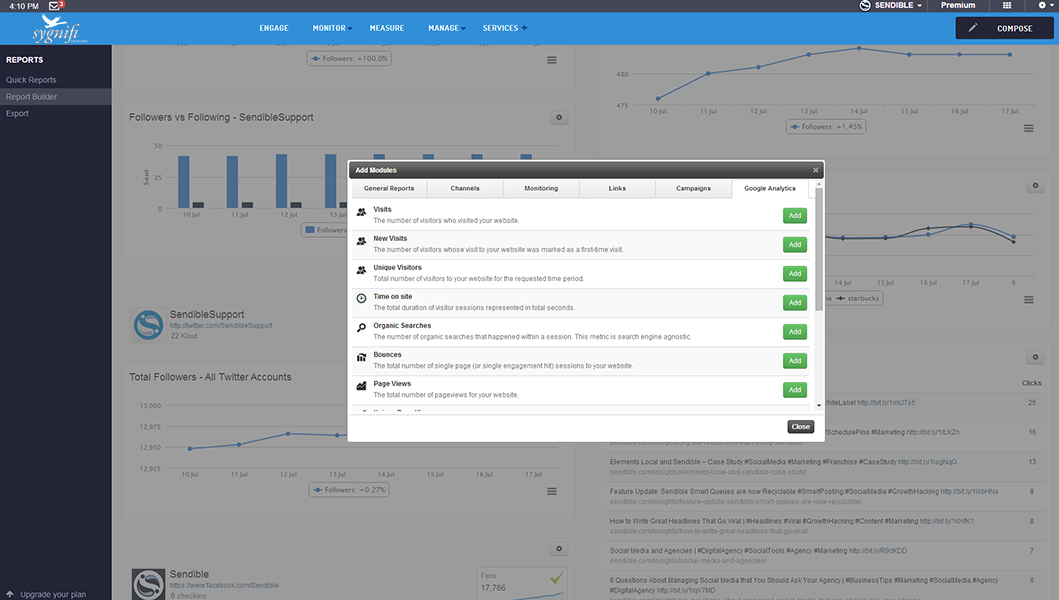Click the mail envelope notification icon

point(55,6)
